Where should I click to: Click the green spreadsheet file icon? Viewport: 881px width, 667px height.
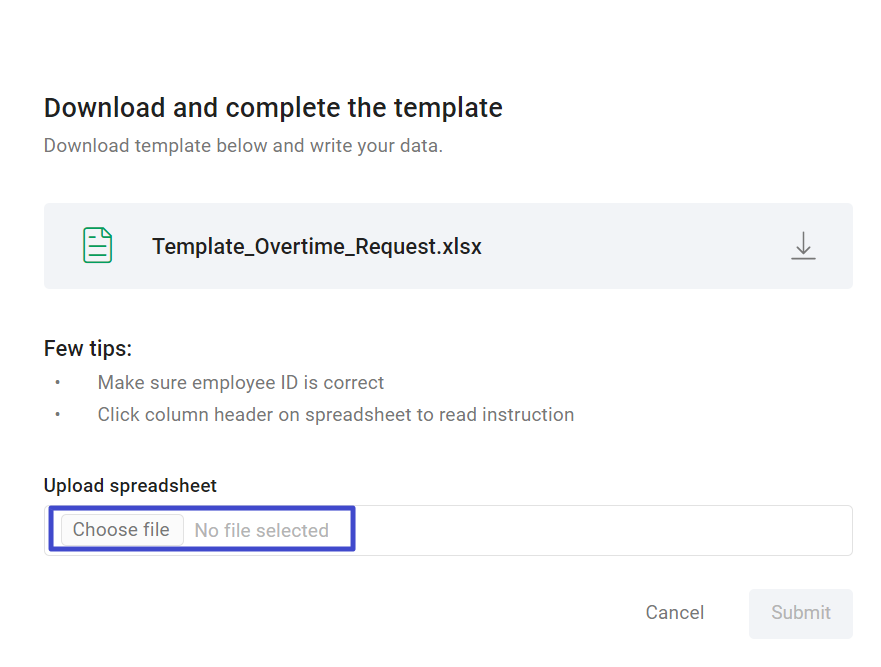click(98, 246)
